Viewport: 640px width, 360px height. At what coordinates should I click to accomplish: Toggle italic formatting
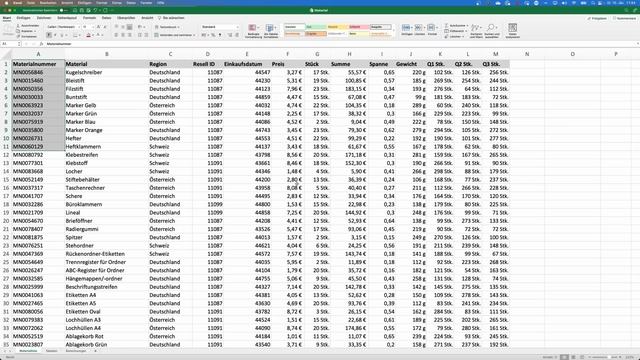[55, 35]
